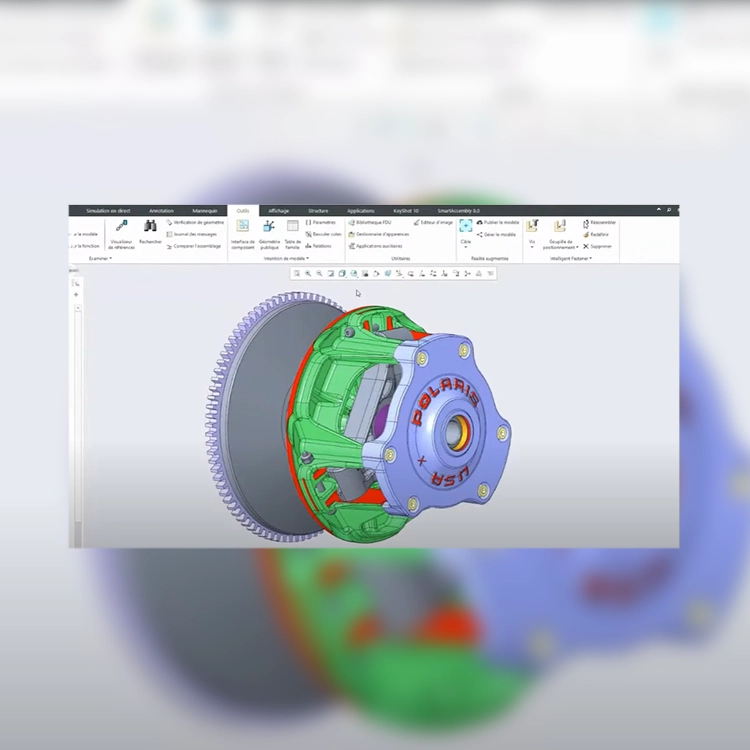Viewport: 750px width, 750px height.
Task: Open the KeyShot 10 tab
Action: tap(406, 210)
